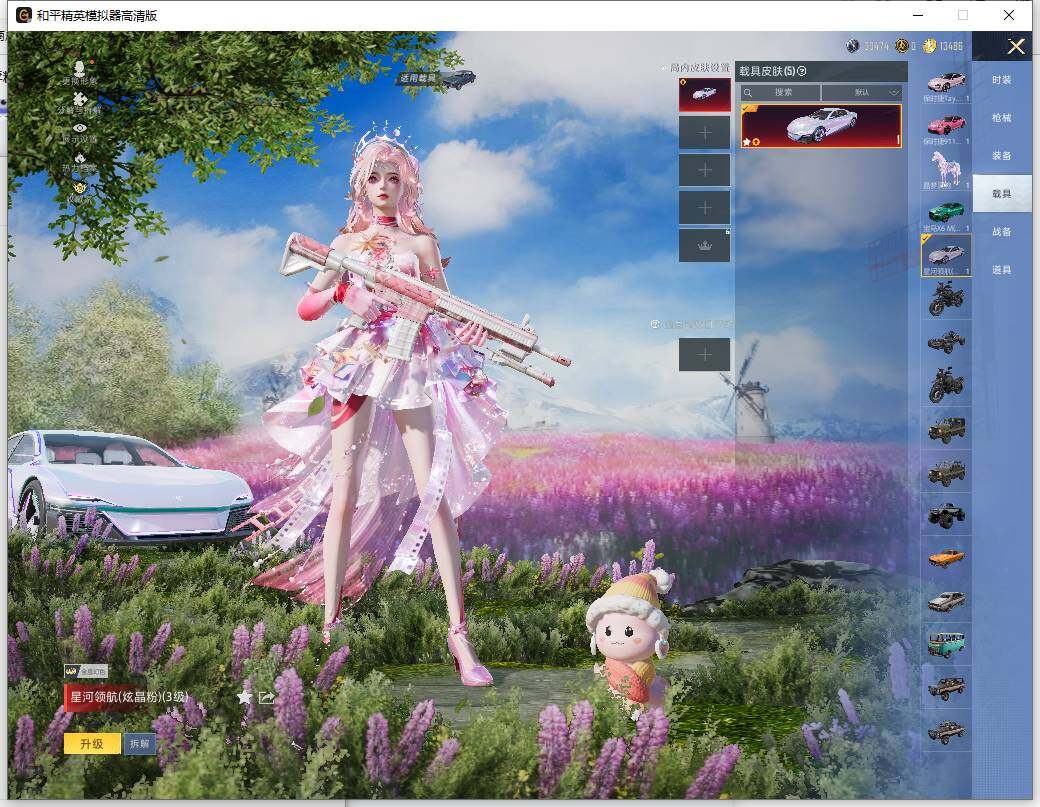Click the pet companion with beanie hat
1040x807 pixels.
629,640
